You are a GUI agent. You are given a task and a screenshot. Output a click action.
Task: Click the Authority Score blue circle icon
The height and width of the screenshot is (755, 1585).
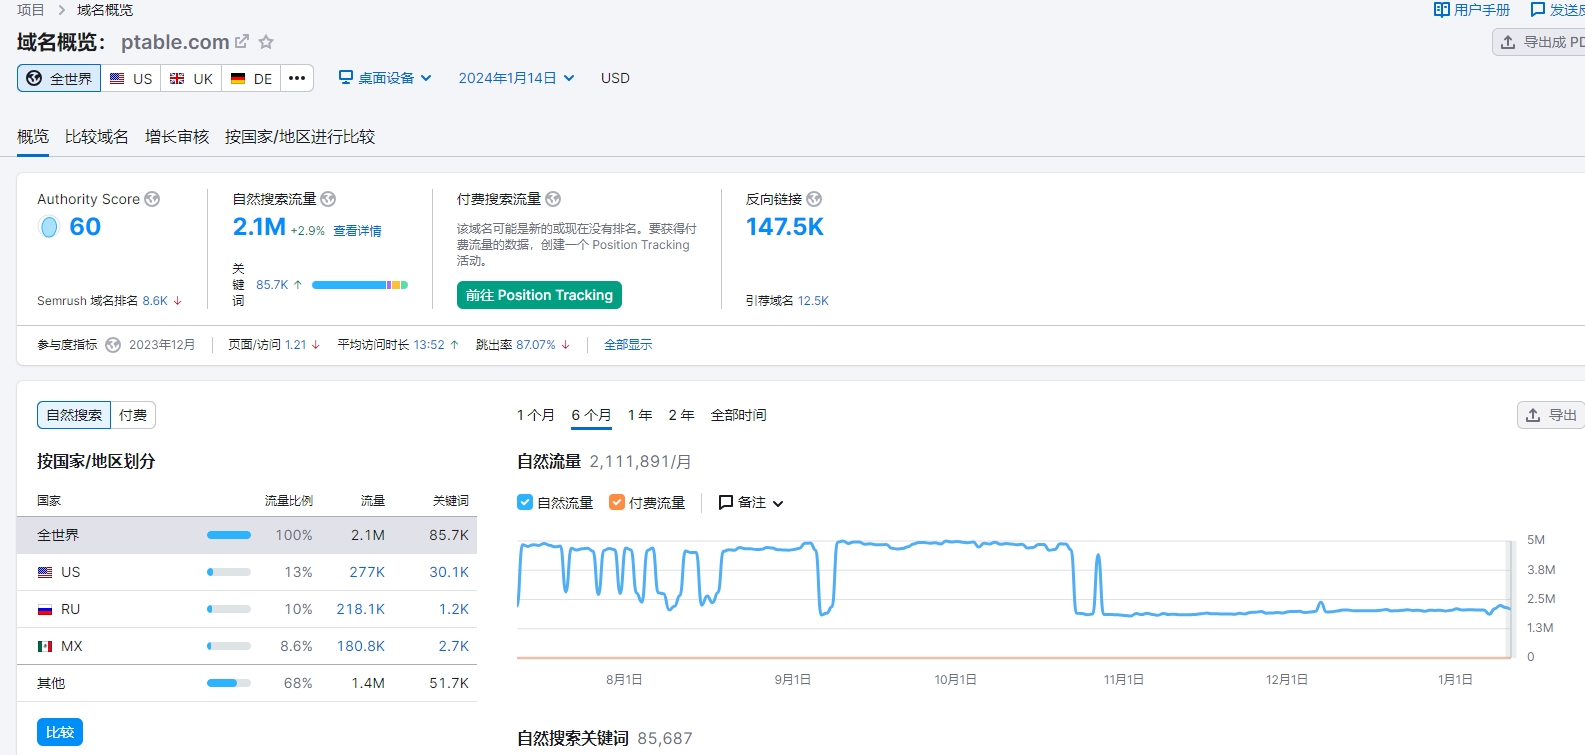(49, 227)
